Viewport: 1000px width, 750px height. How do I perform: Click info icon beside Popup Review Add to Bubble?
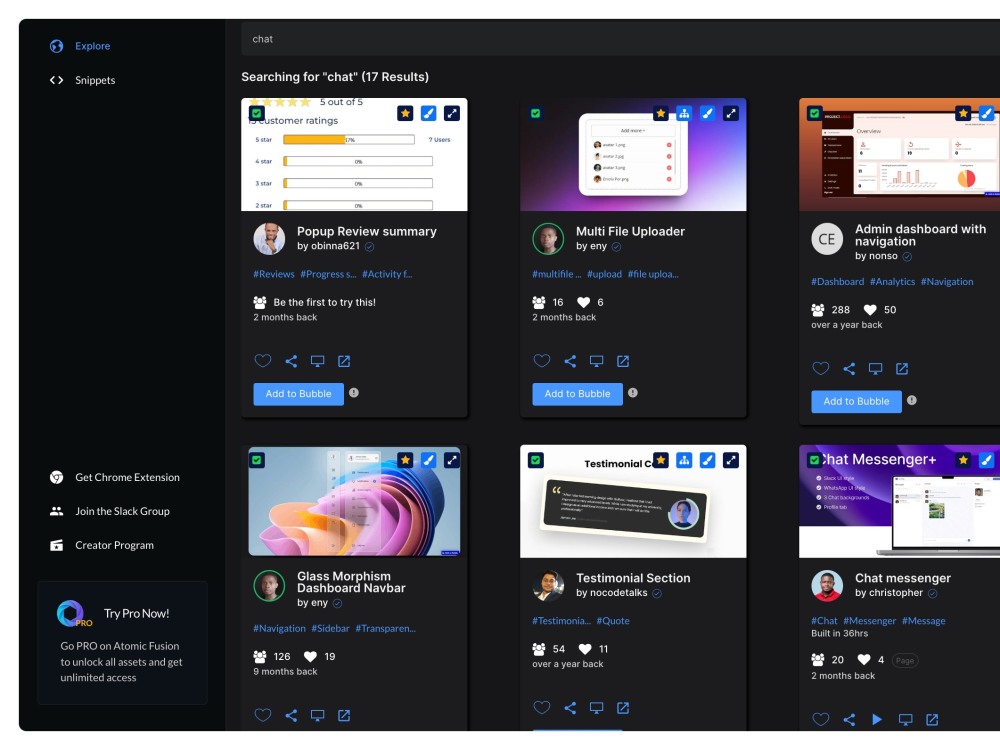point(354,393)
